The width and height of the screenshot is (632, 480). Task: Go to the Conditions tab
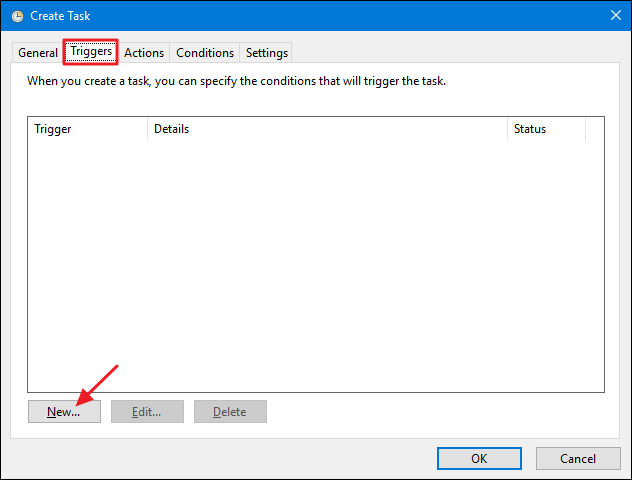tap(205, 53)
